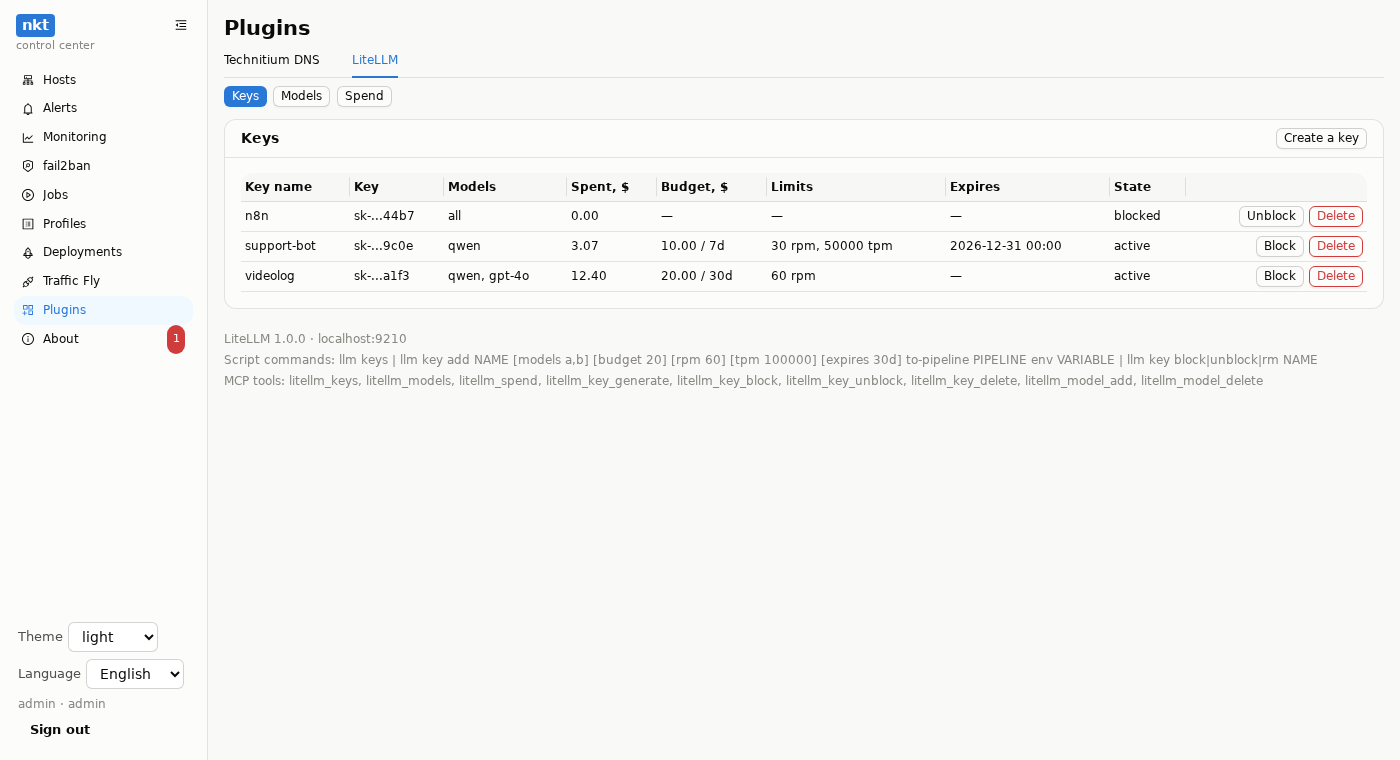
Task: Click the blocked state of n8n
Action: [x=1137, y=216]
